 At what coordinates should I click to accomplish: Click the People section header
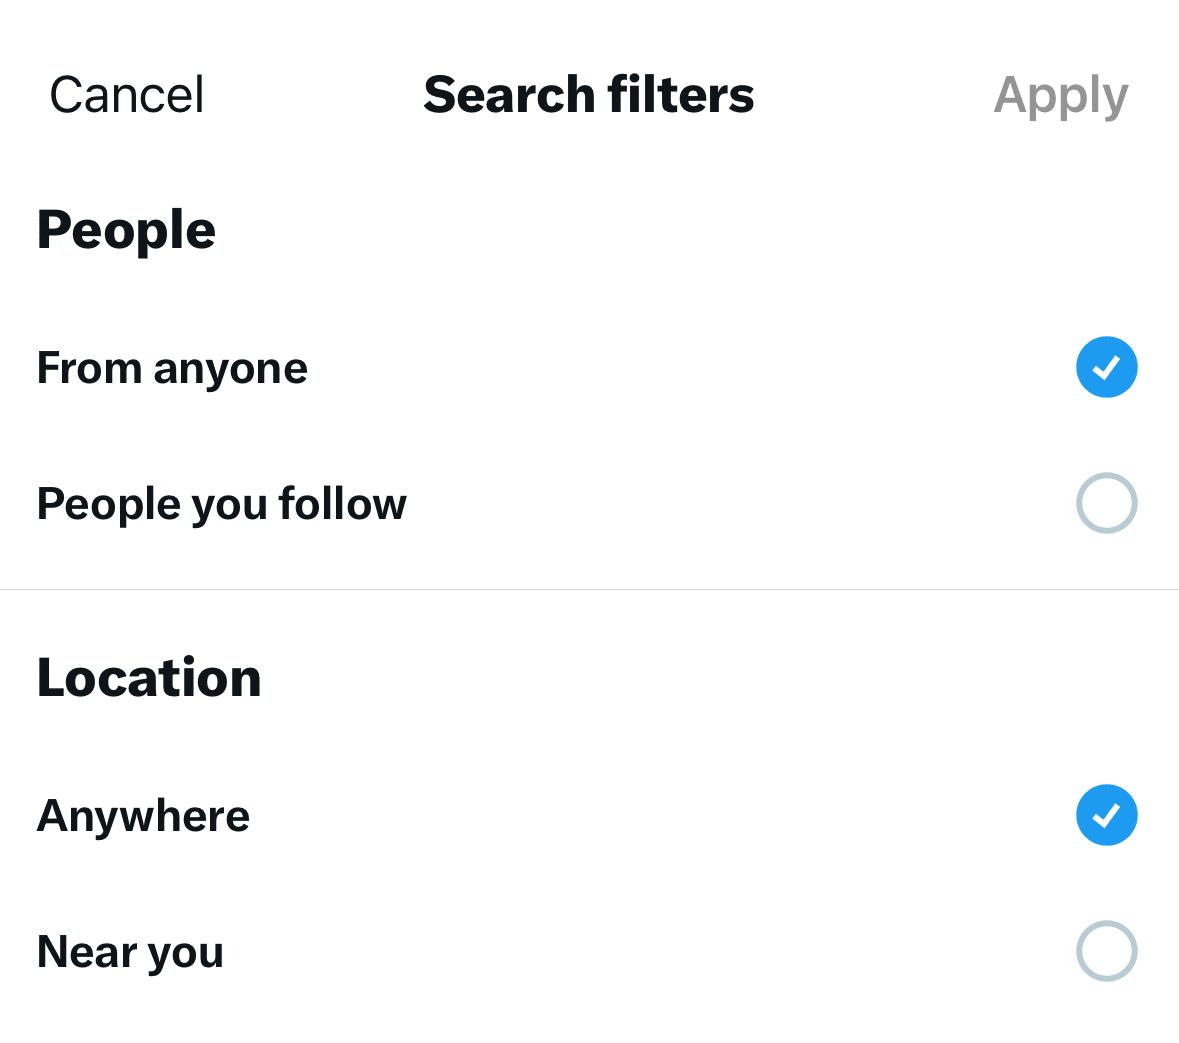point(126,228)
